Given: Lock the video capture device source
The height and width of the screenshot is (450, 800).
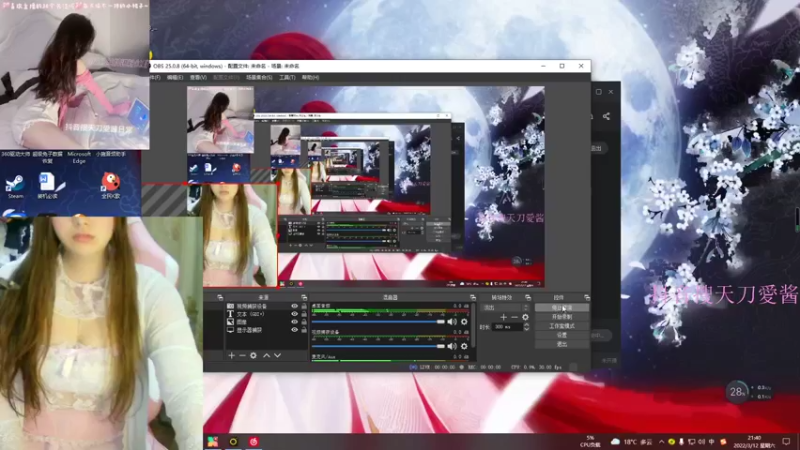Looking at the screenshot, I should coord(304,306).
